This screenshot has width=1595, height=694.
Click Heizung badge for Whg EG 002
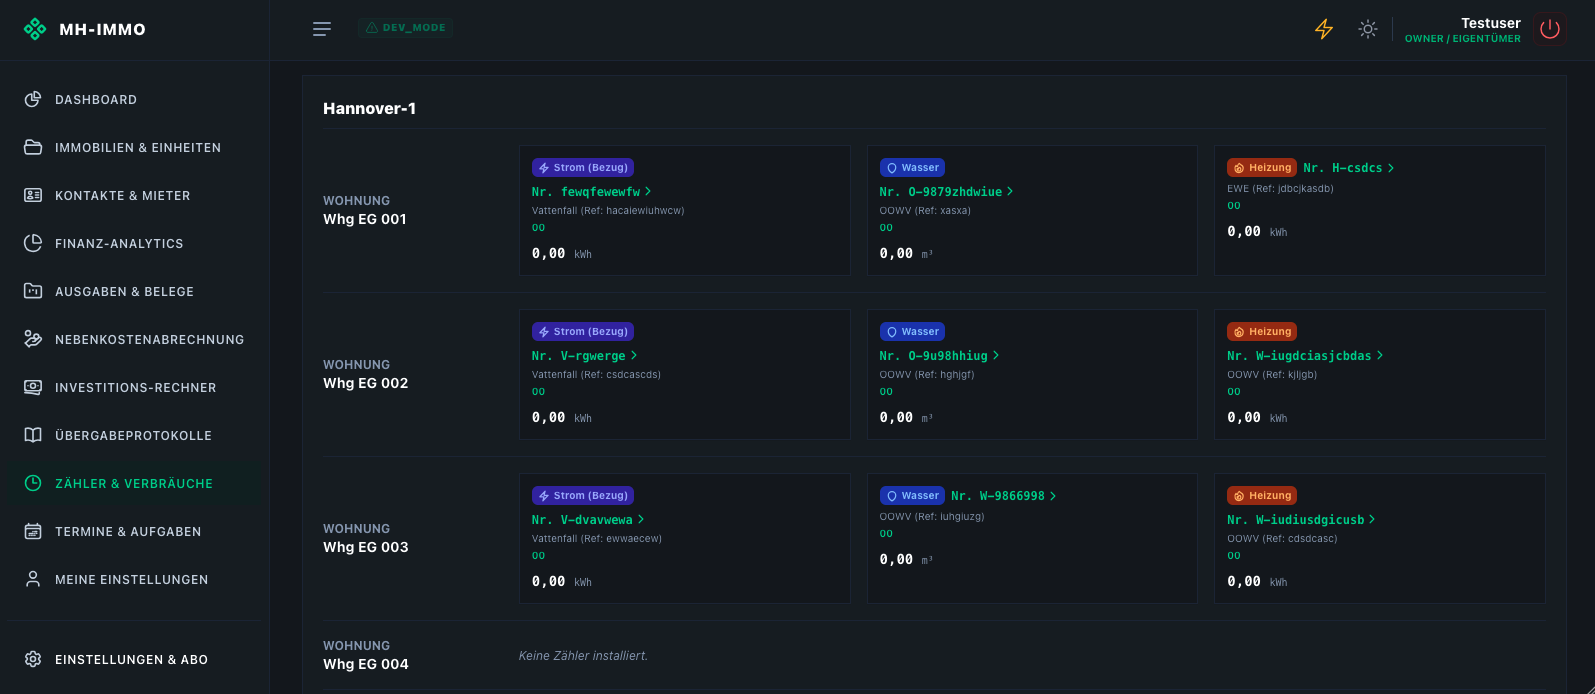1262,332
